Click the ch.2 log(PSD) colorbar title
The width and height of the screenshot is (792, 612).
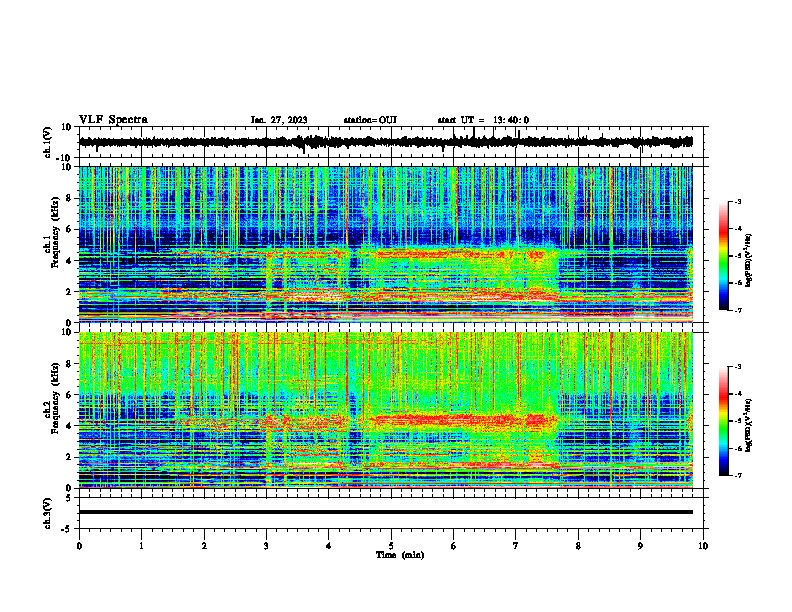[x=749, y=425]
